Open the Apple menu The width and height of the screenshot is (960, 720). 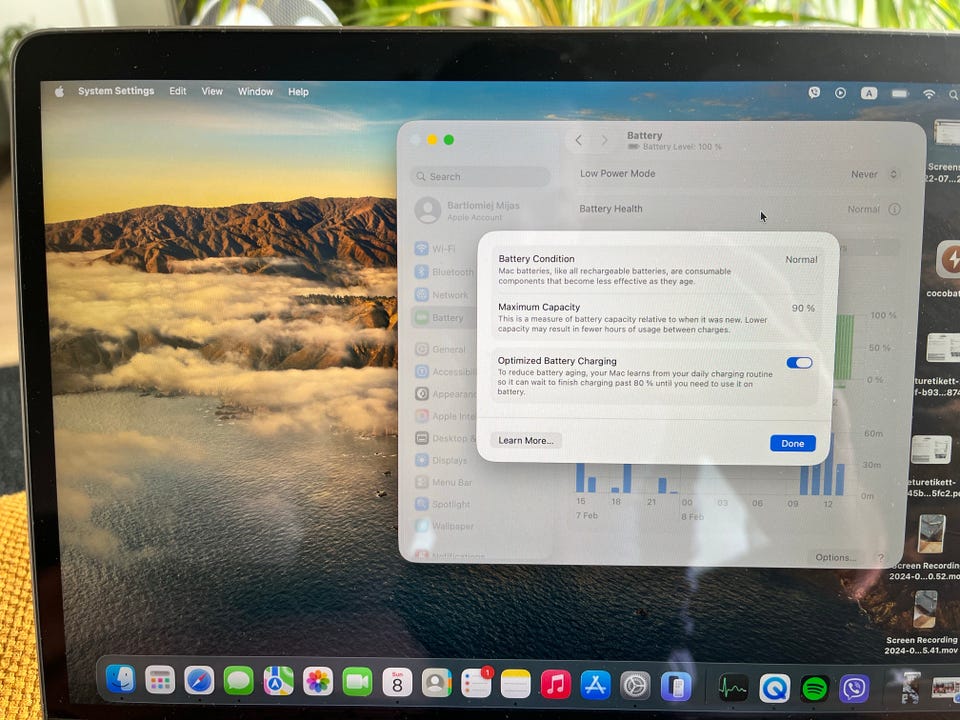59,92
